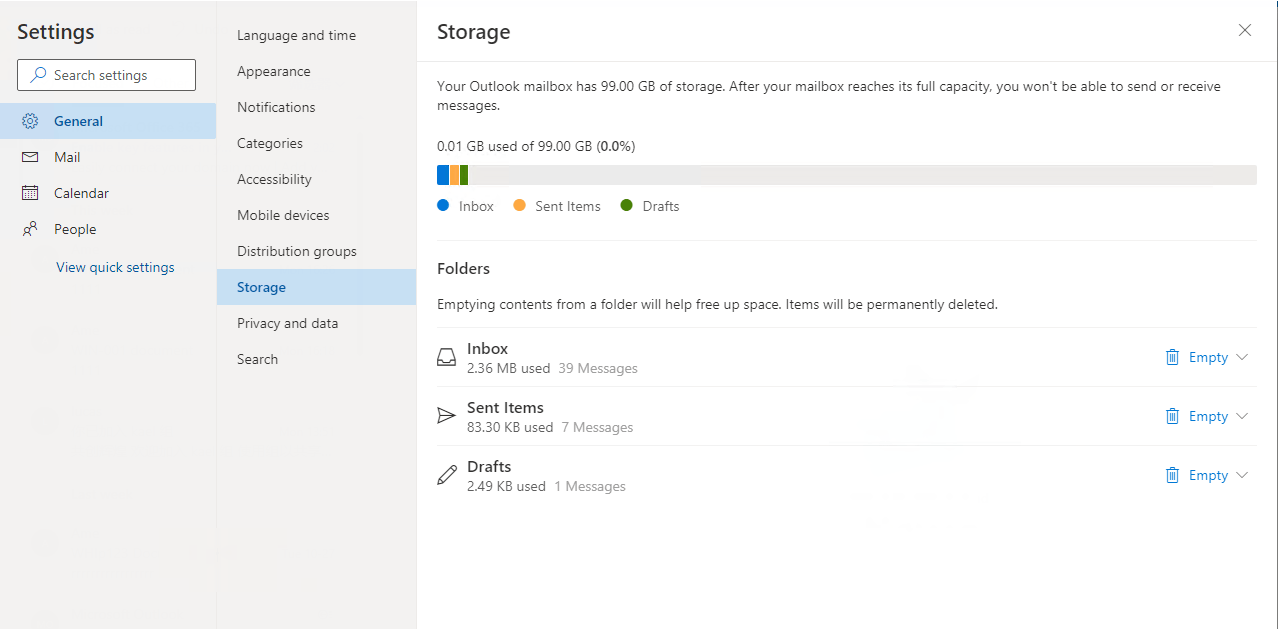This screenshot has width=1279, height=629.
Task: Click '83.30 KB used' text
Action: 510,427
